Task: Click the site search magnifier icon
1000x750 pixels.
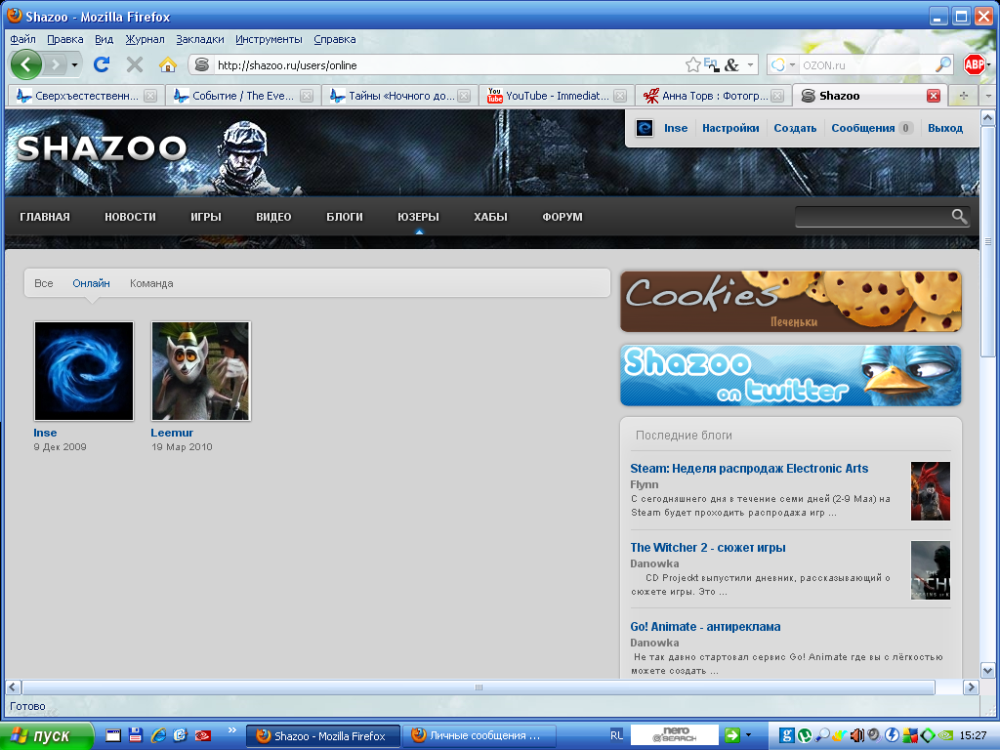Action: click(959, 217)
